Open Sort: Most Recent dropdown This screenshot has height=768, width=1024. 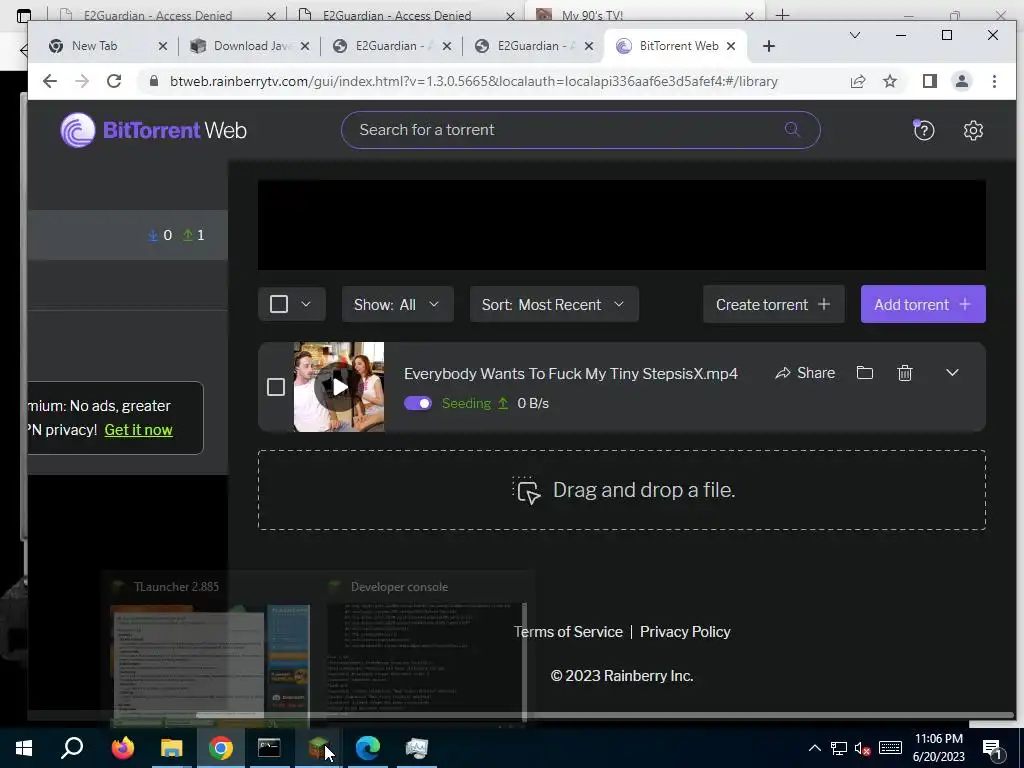tap(554, 304)
